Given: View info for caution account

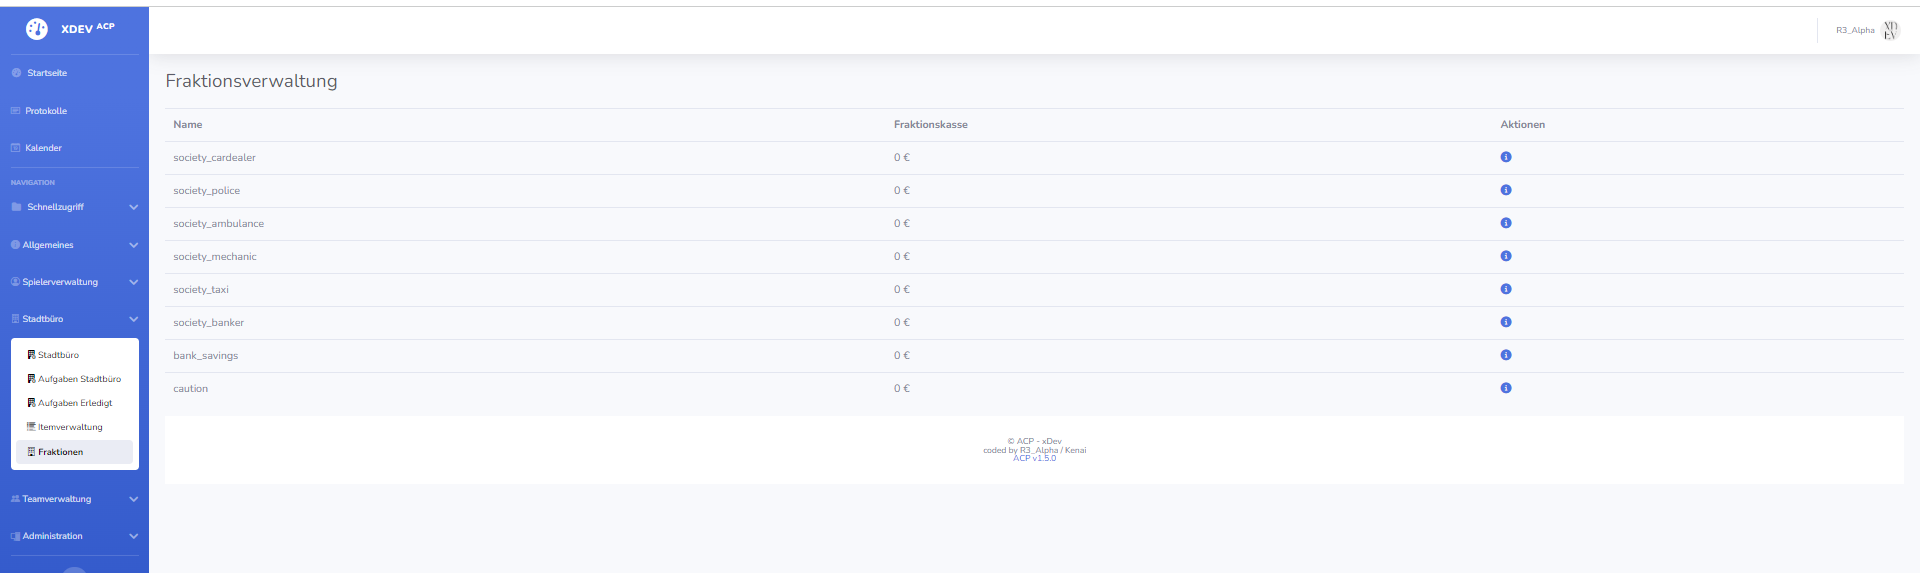Looking at the screenshot, I should coord(1505,388).
